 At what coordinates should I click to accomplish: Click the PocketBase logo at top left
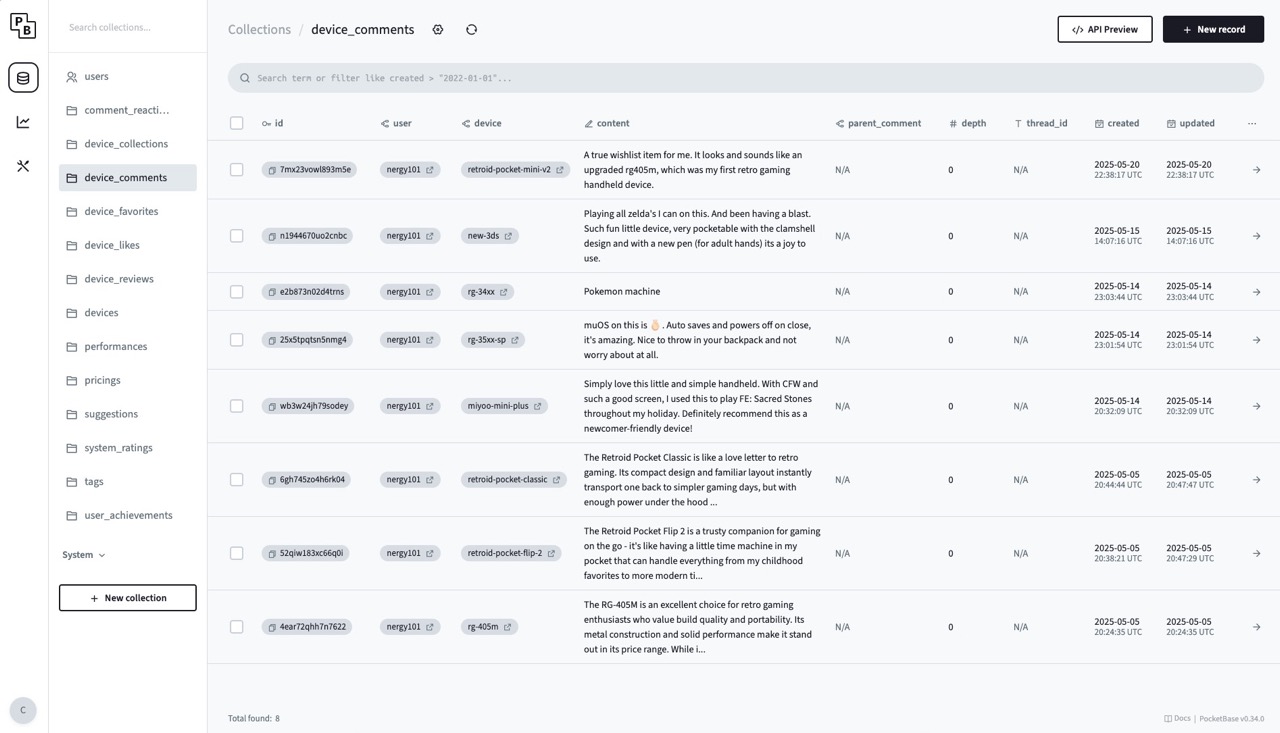23,26
